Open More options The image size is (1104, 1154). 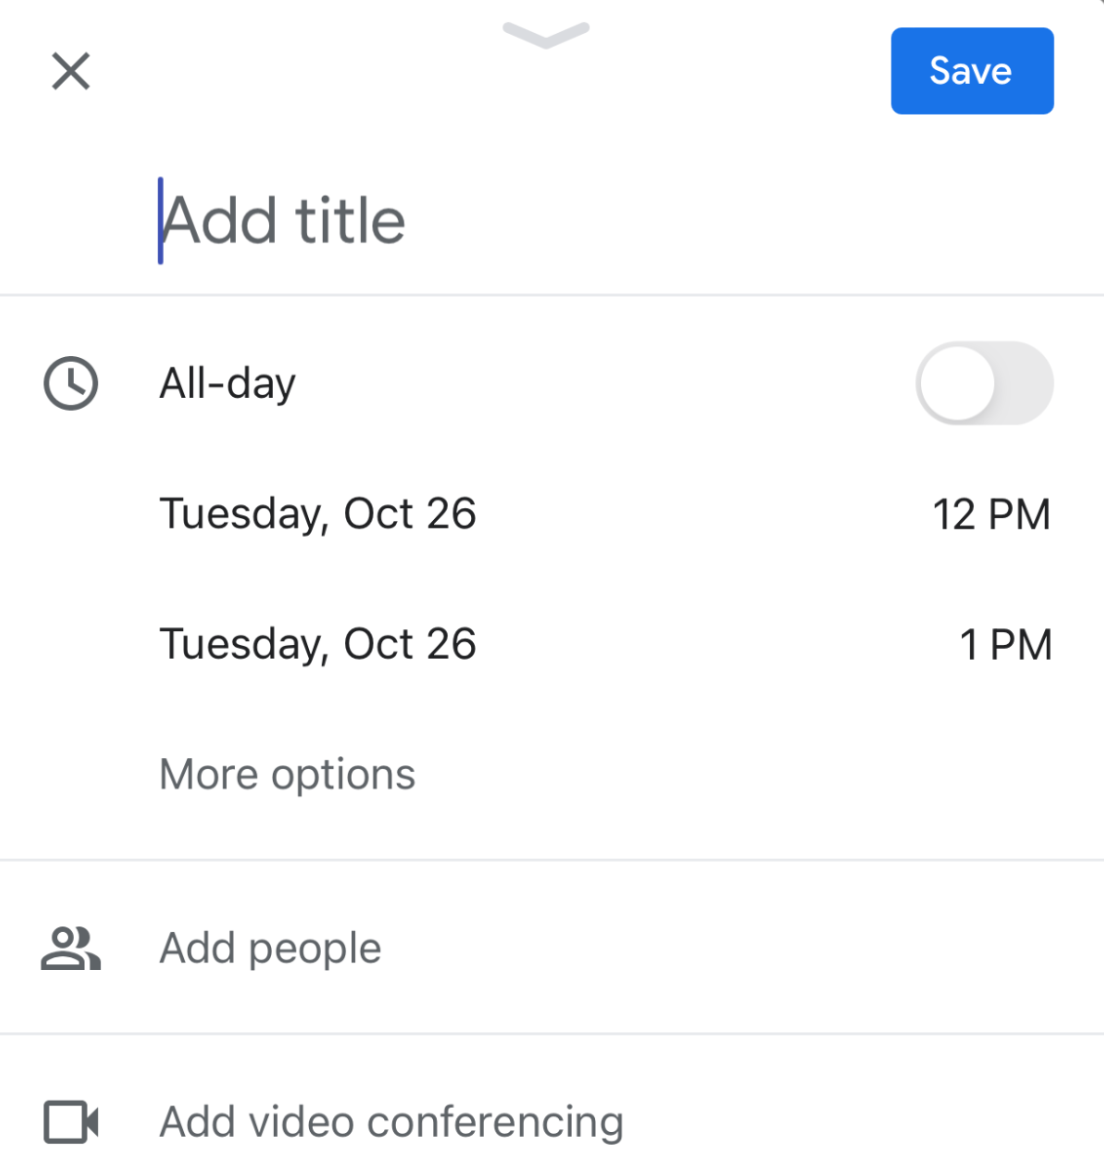287,774
